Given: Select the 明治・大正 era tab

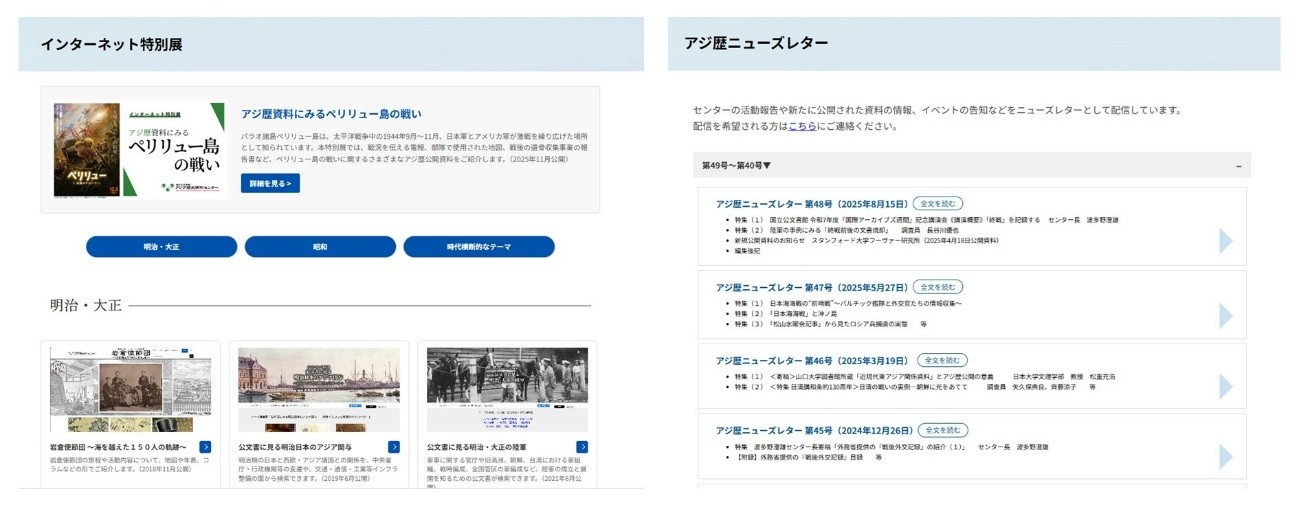Looking at the screenshot, I should pos(161,247).
